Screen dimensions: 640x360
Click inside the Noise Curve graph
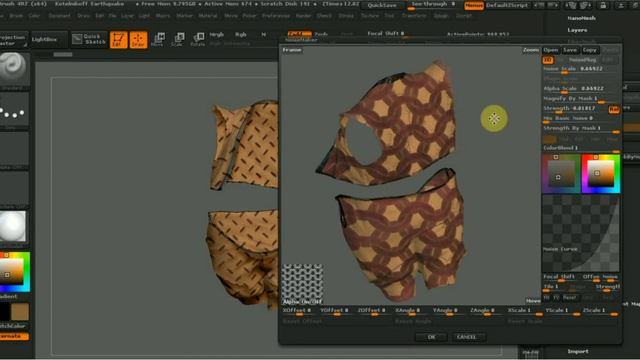(581, 233)
